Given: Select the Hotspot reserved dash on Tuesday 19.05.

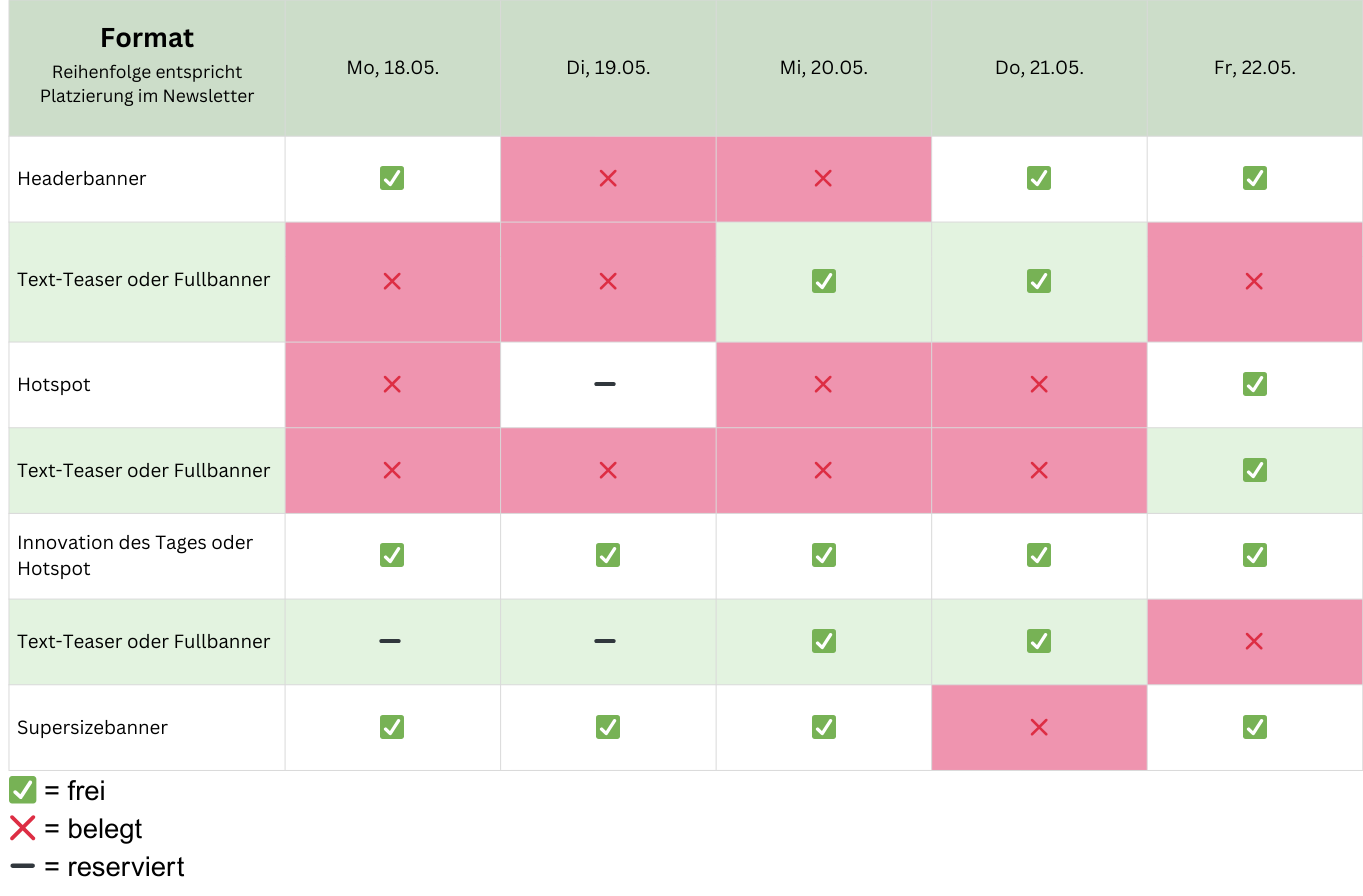Looking at the screenshot, I should pos(605,385).
